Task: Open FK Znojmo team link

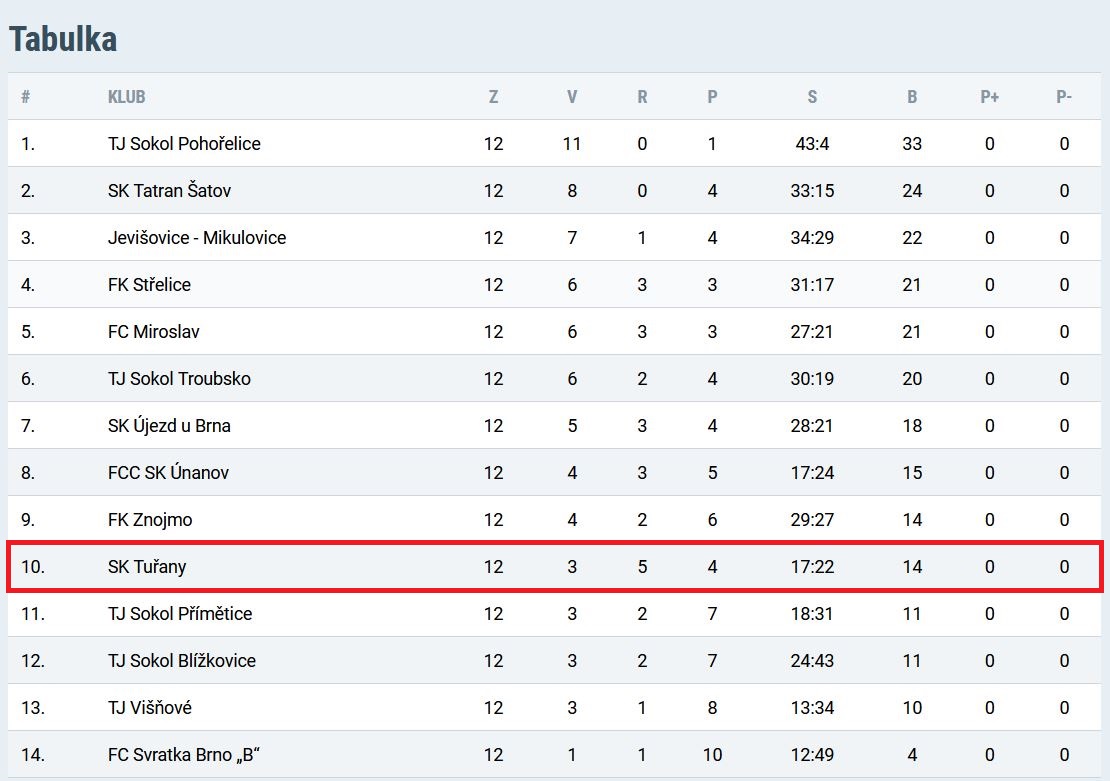Action: [150, 520]
